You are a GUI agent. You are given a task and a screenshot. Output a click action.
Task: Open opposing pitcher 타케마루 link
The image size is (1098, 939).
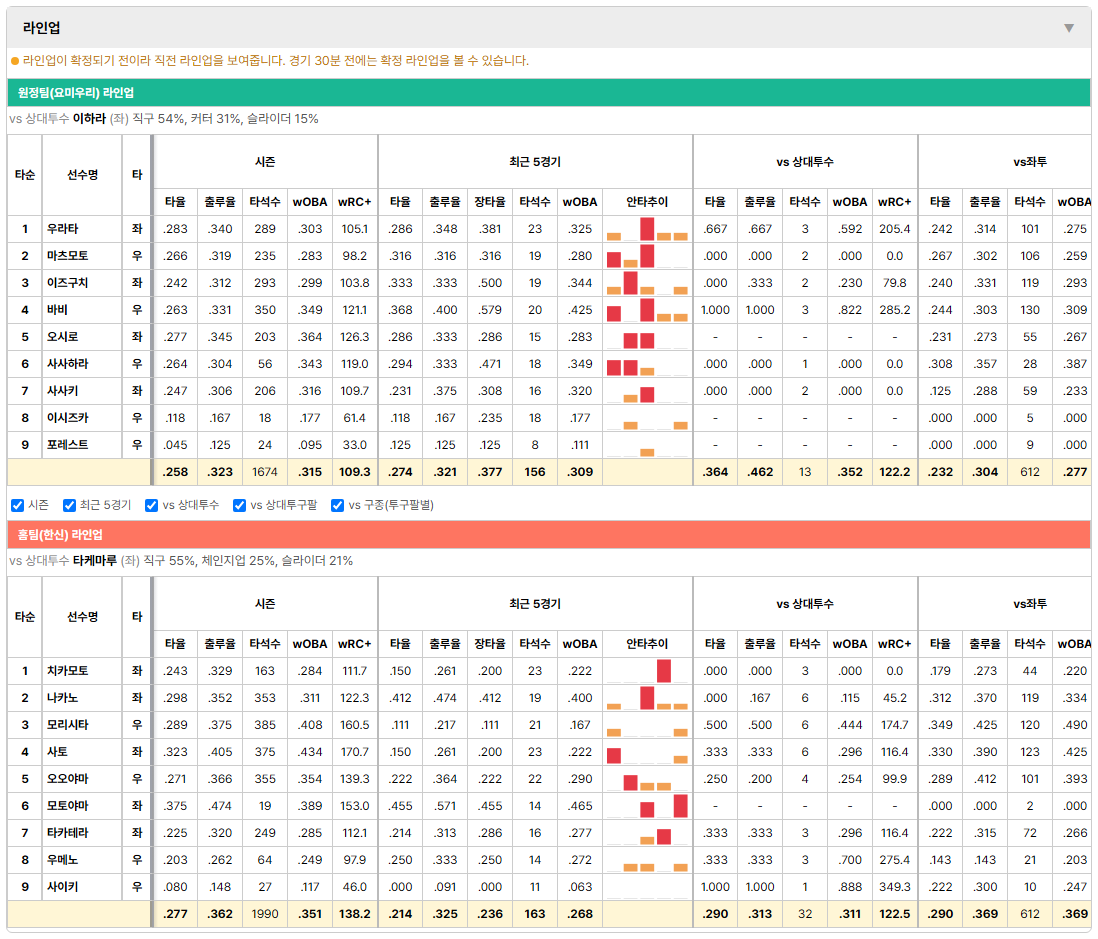tap(95, 561)
